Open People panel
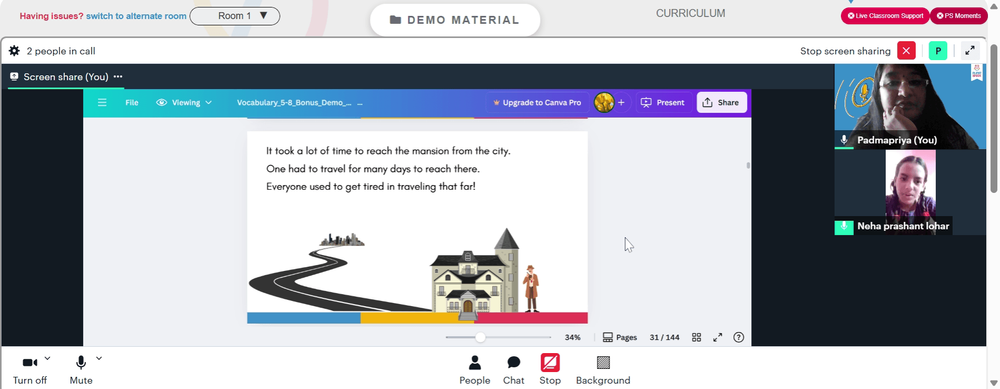 coord(474,370)
